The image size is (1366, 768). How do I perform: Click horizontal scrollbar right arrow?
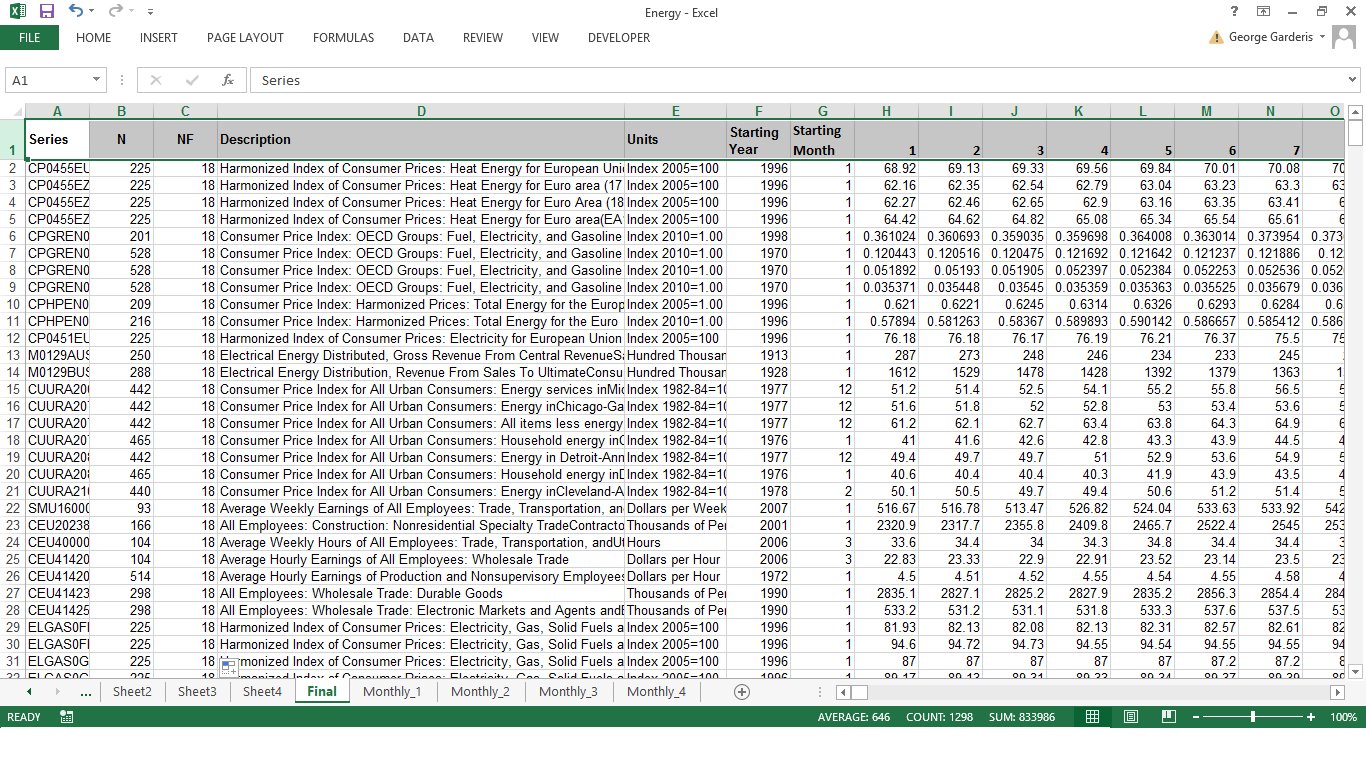pos(1338,692)
